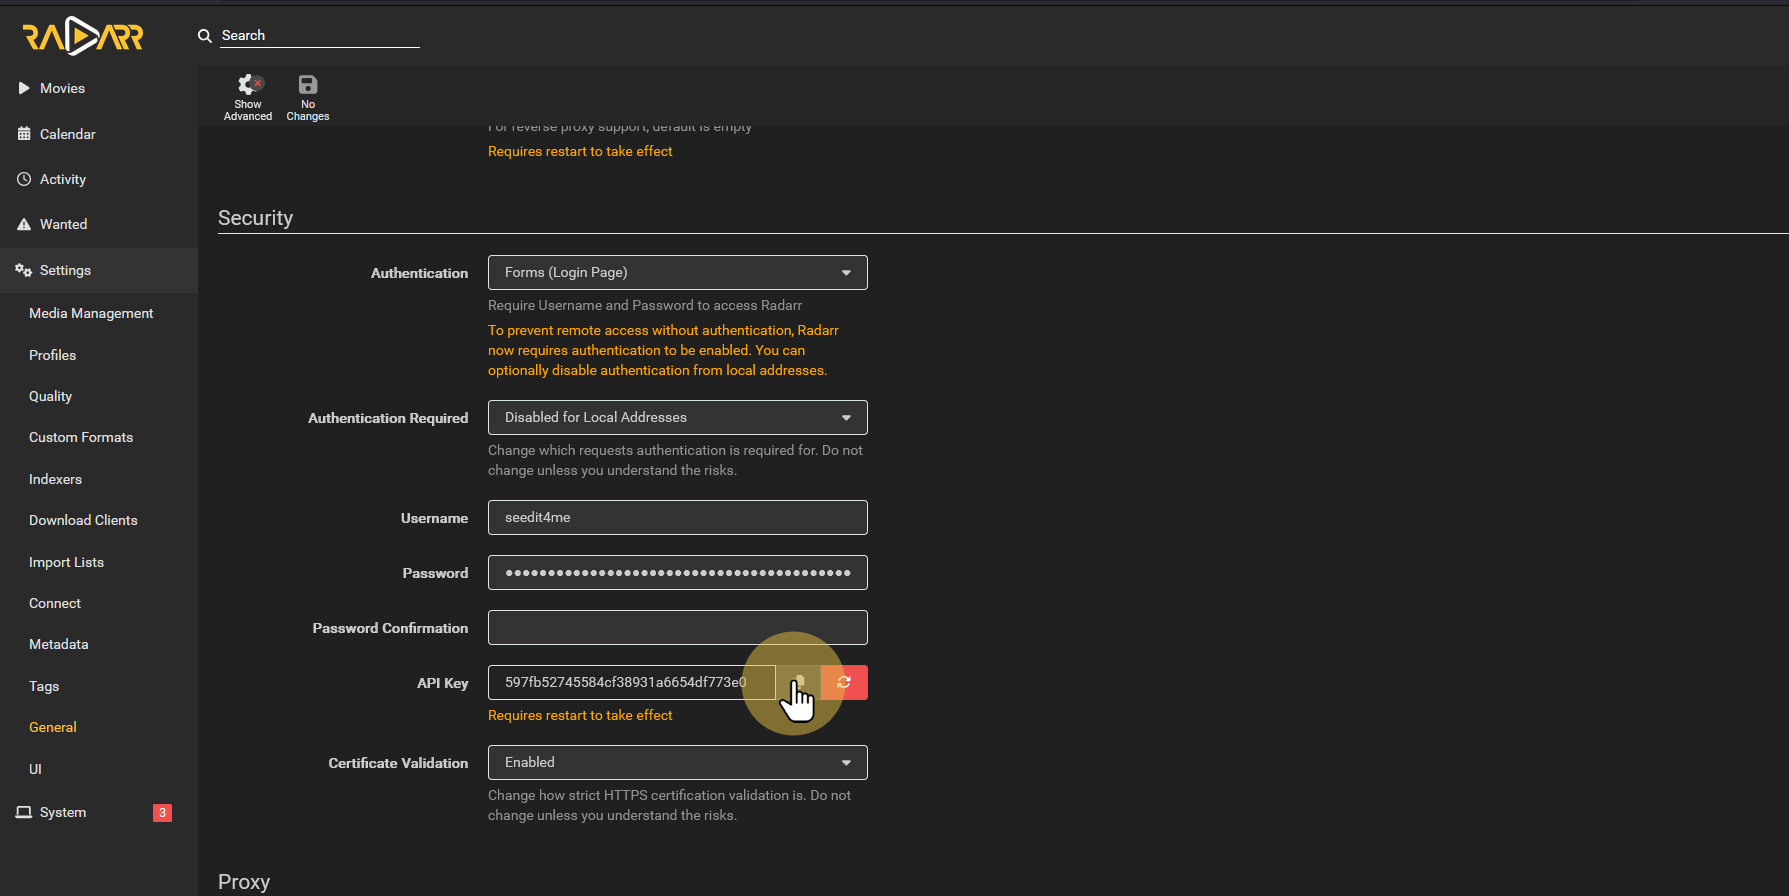Open Media Management settings
The width and height of the screenshot is (1789, 896).
point(91,313)
